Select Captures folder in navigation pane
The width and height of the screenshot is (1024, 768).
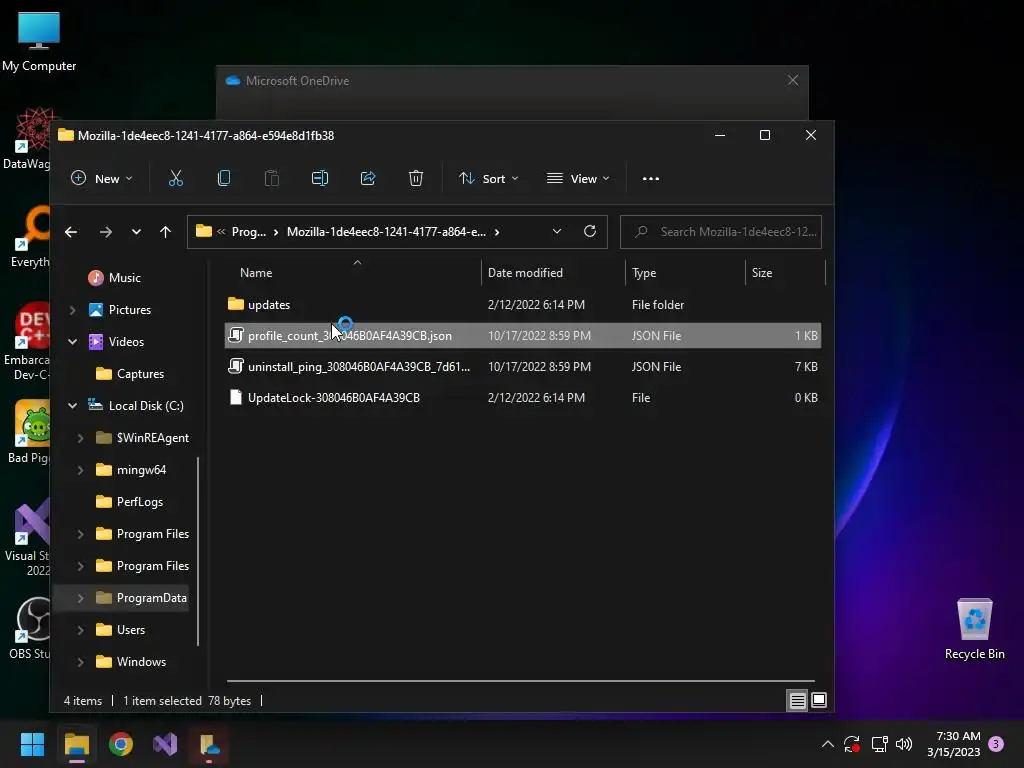pos(129,374)
